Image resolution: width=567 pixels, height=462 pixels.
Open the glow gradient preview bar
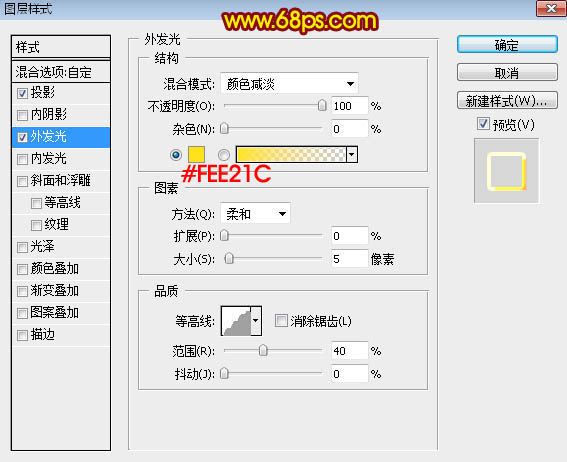(x=291, y=155)
